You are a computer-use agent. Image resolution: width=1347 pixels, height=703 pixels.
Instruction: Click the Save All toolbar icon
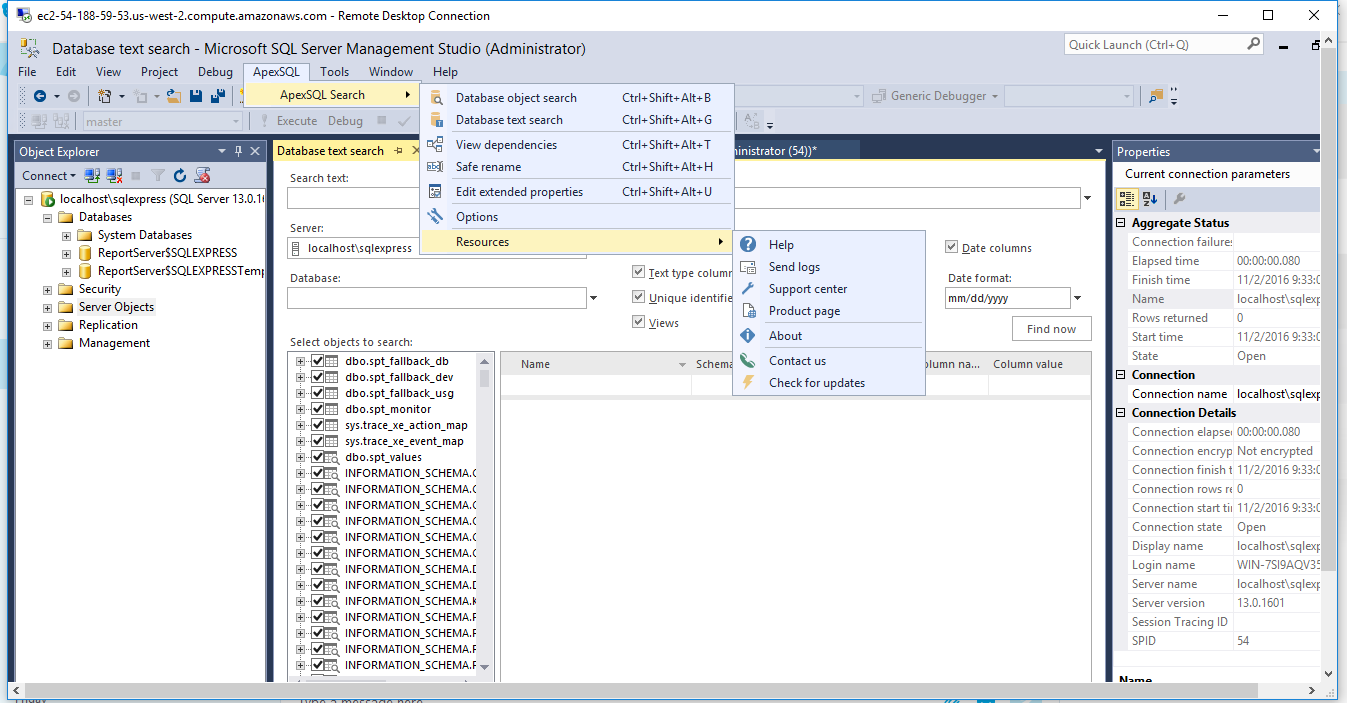point(216,97)
